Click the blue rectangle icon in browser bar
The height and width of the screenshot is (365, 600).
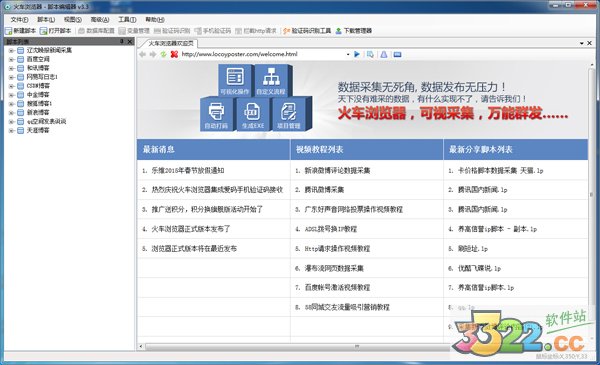(x=398, y=54)
